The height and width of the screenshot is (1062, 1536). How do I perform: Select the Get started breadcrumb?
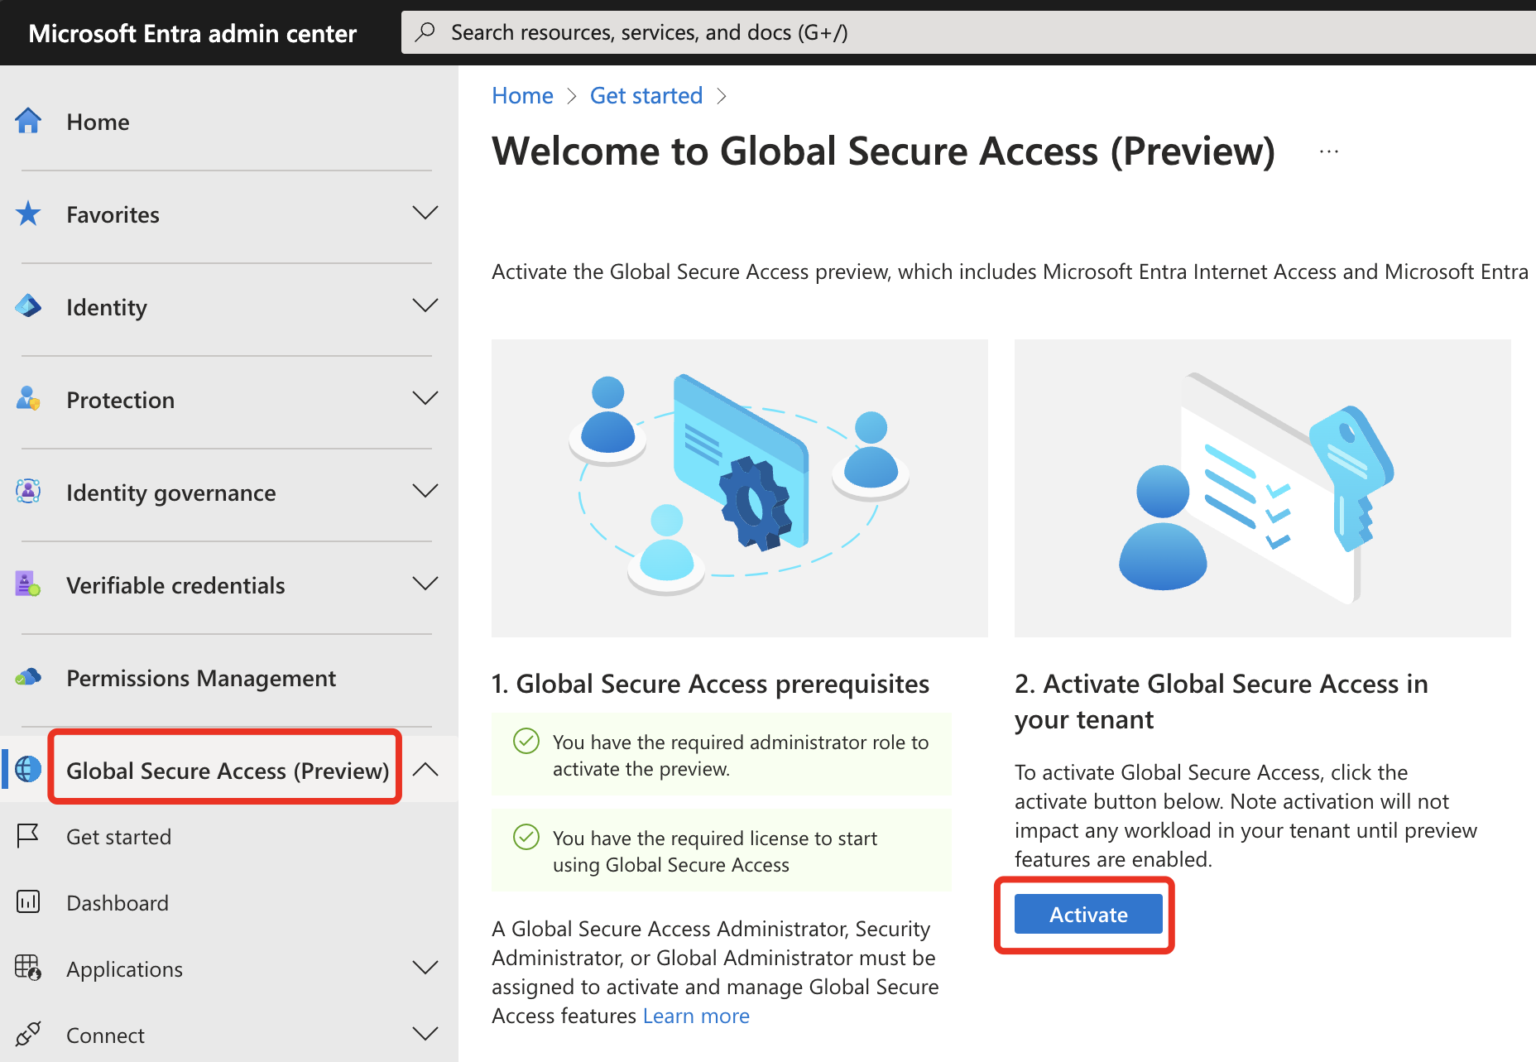(646, 95)
